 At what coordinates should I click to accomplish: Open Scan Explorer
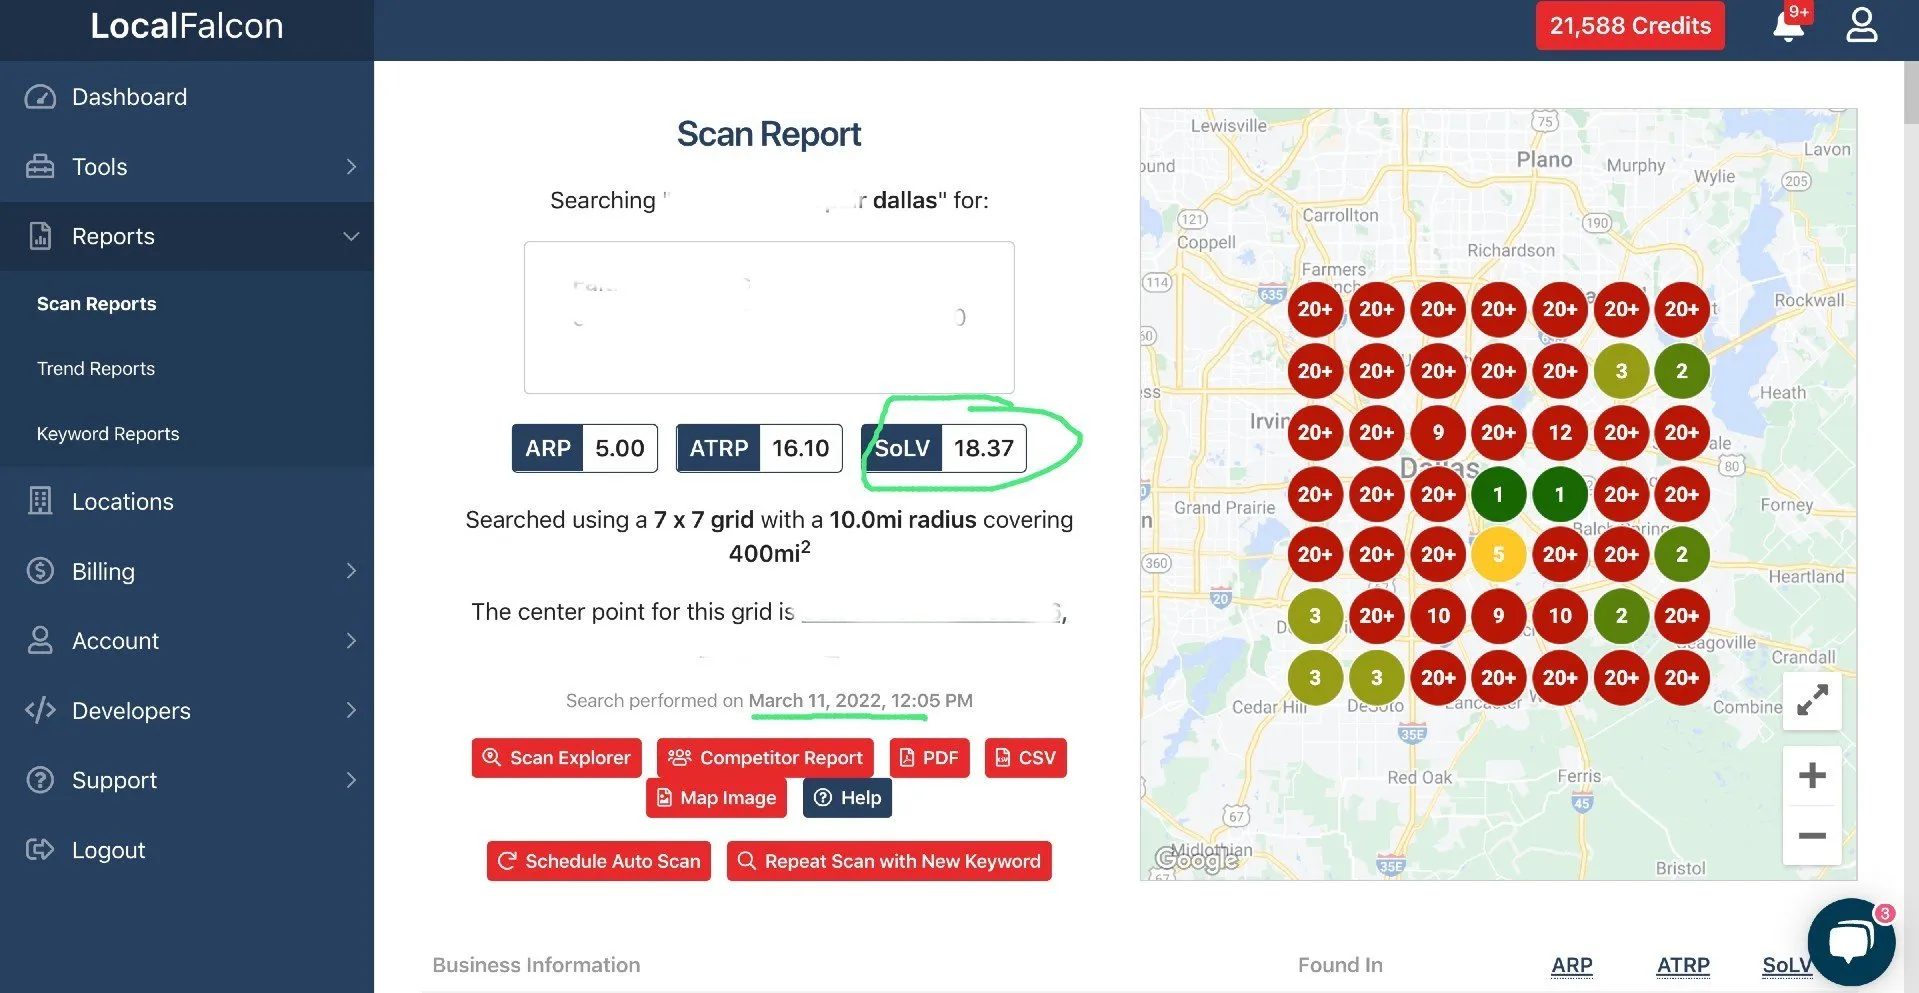(557, 758)
